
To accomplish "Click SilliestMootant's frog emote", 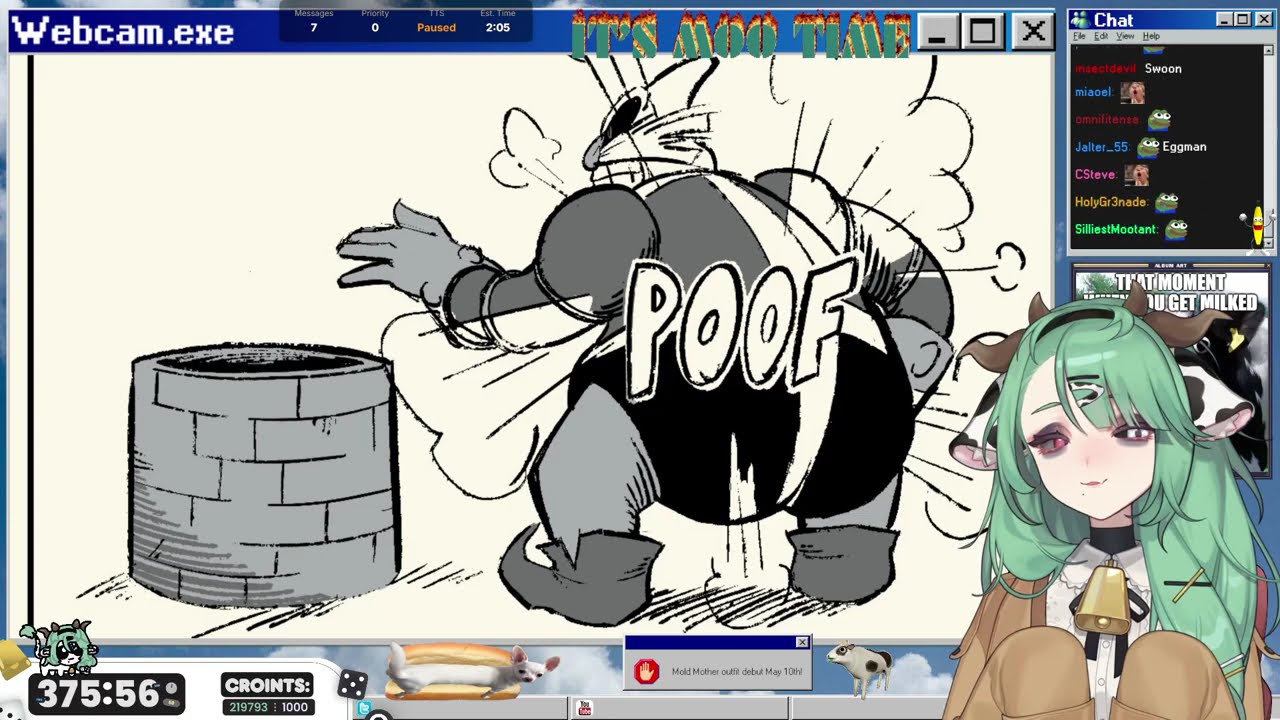I will click(1176, 229).
